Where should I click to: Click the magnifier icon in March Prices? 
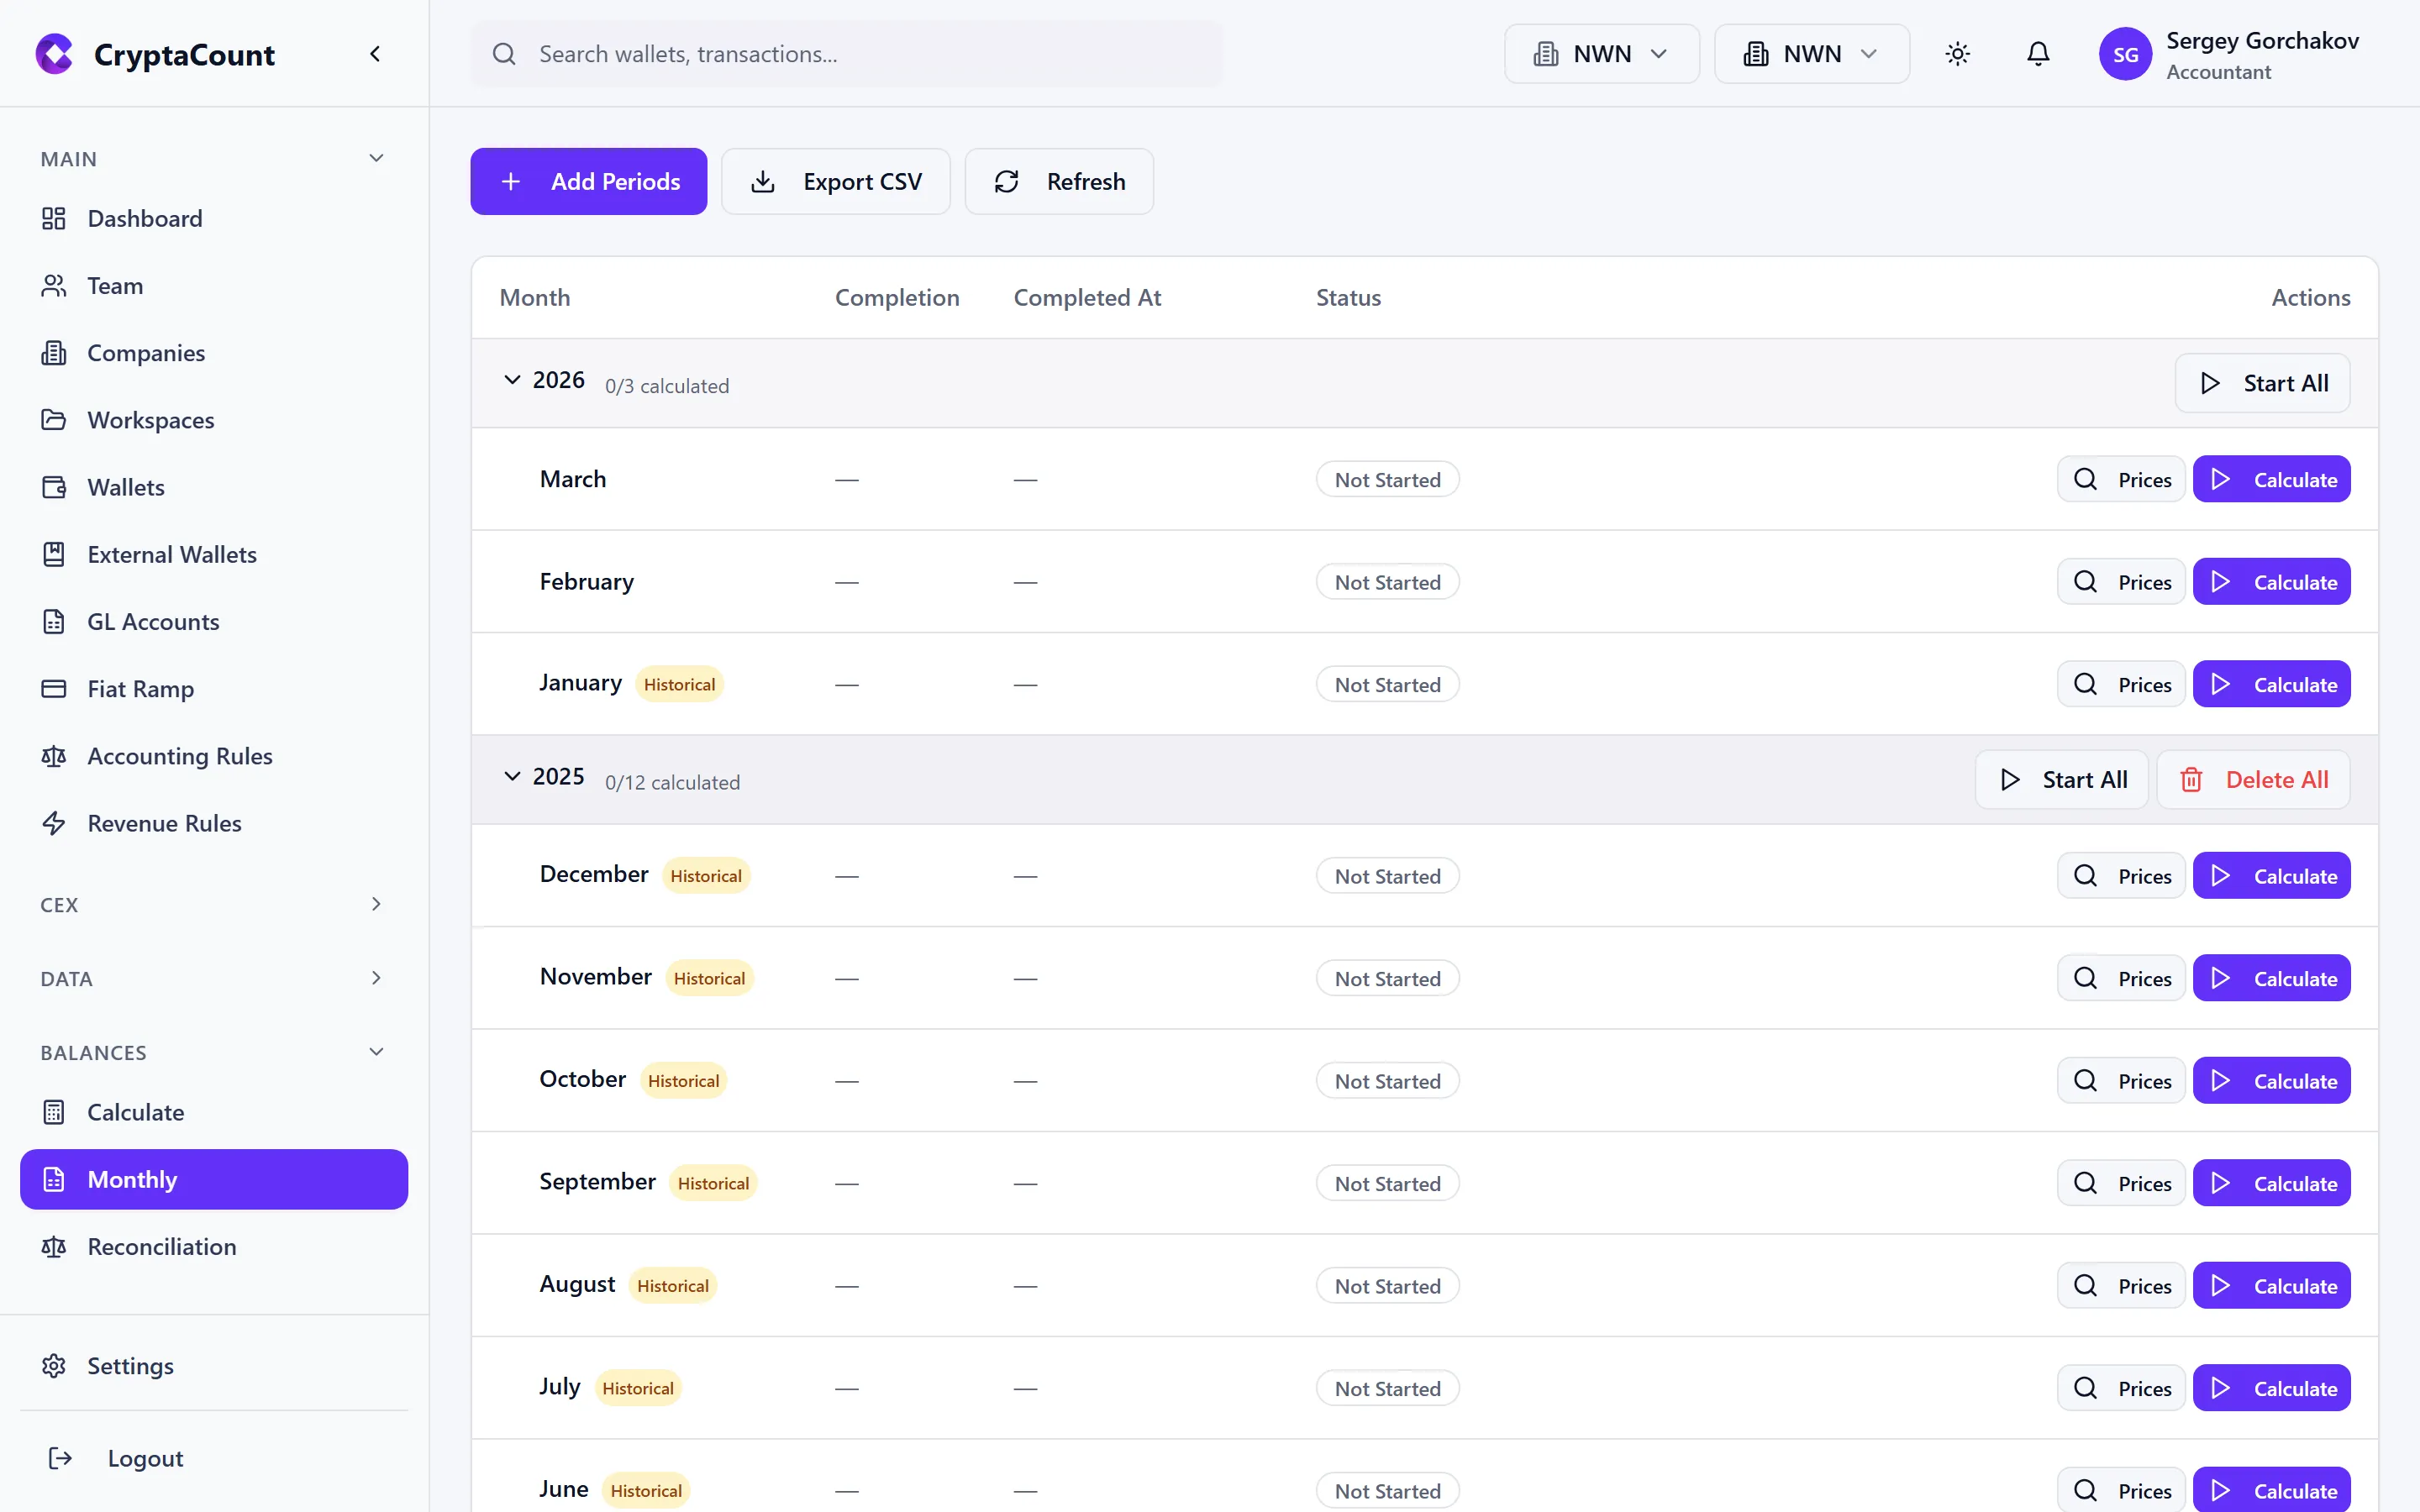click(2085, 479)
